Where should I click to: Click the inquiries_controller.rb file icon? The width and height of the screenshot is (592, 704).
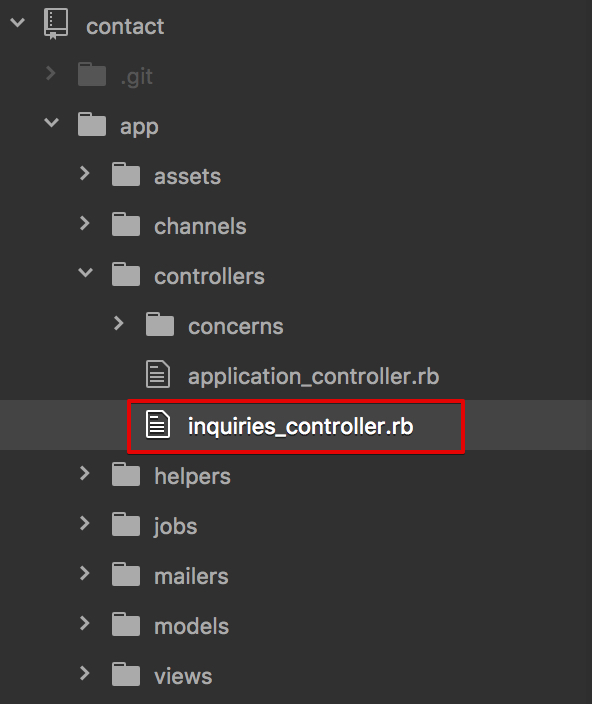point(158,424)
